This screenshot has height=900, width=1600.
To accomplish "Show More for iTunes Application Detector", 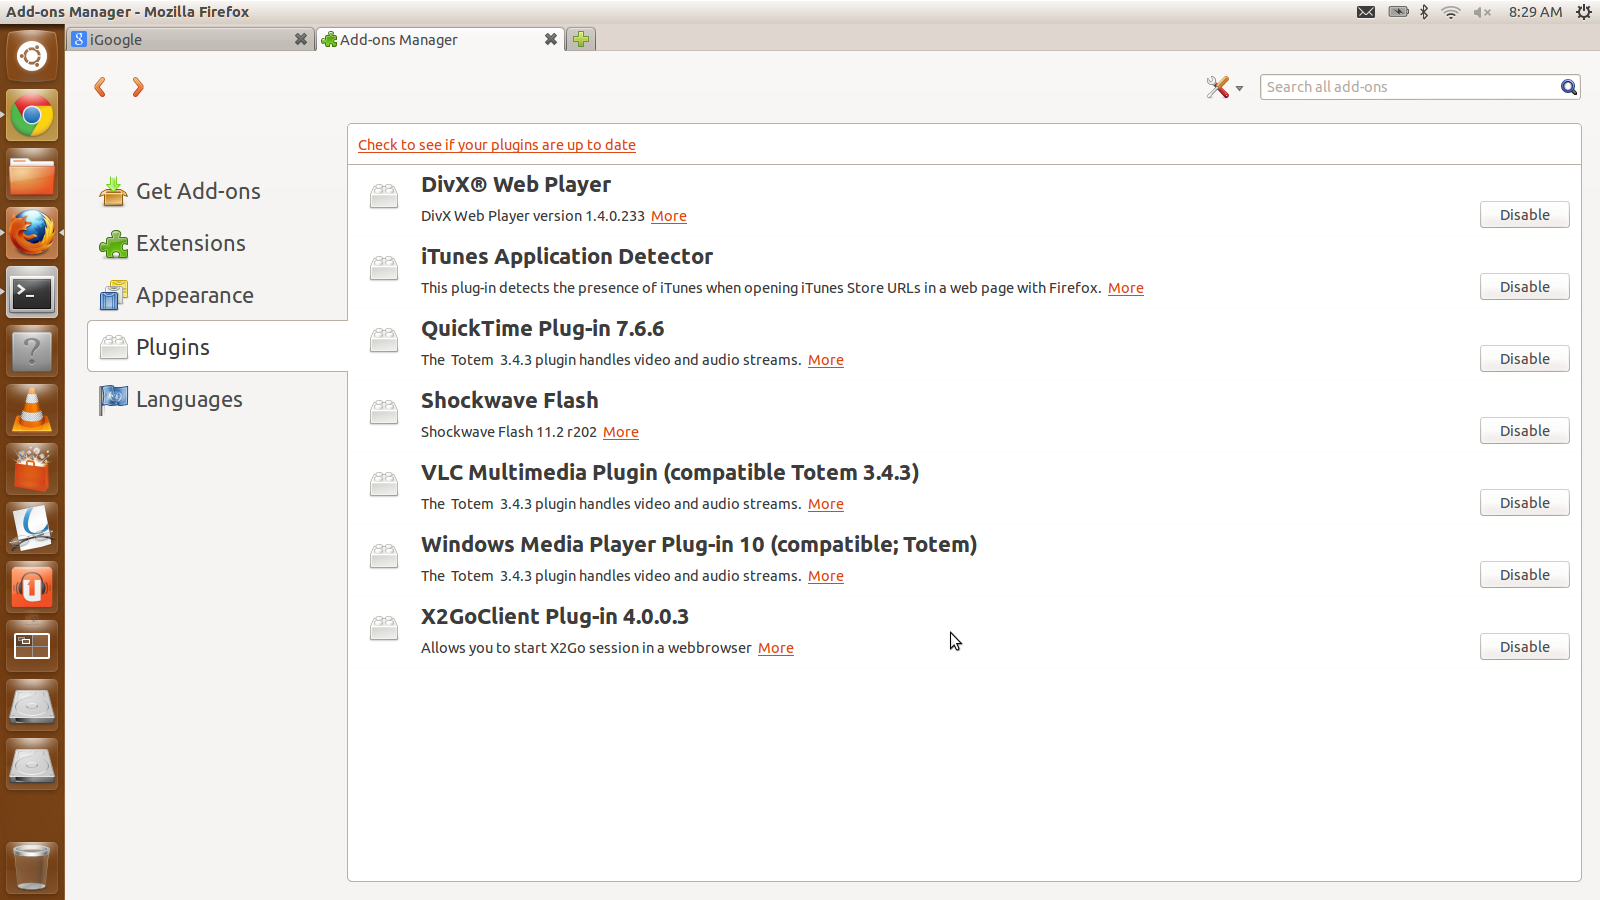I will (1126, 288).
